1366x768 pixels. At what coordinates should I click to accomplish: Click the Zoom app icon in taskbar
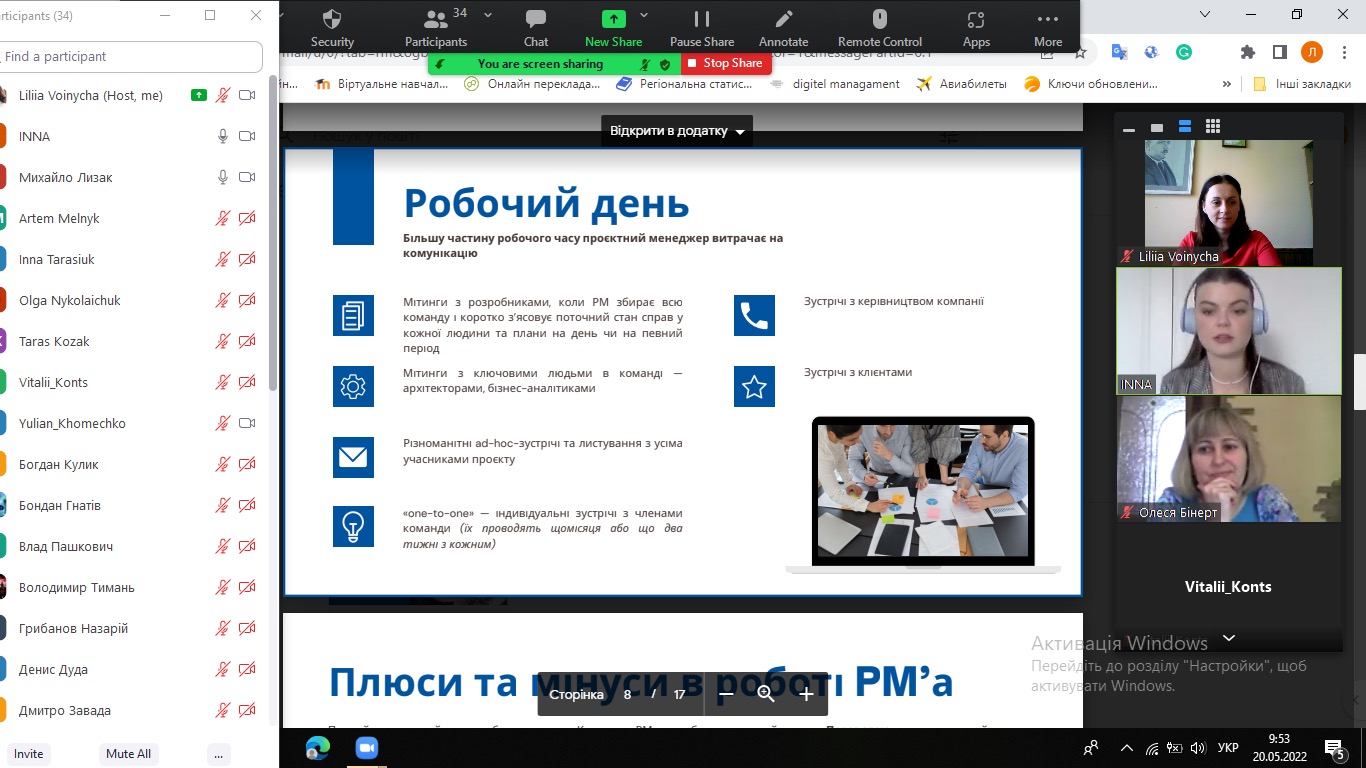[366, 747]
